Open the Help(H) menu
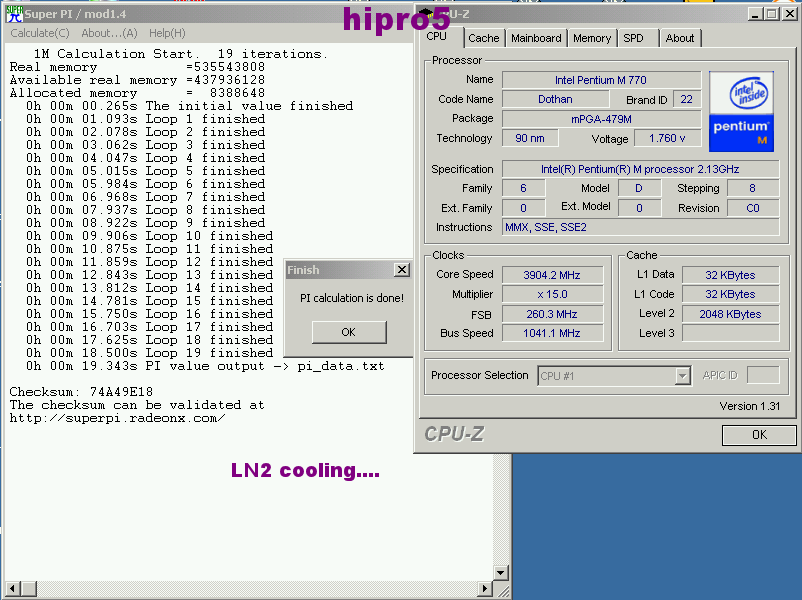 (x=167, y=33)
